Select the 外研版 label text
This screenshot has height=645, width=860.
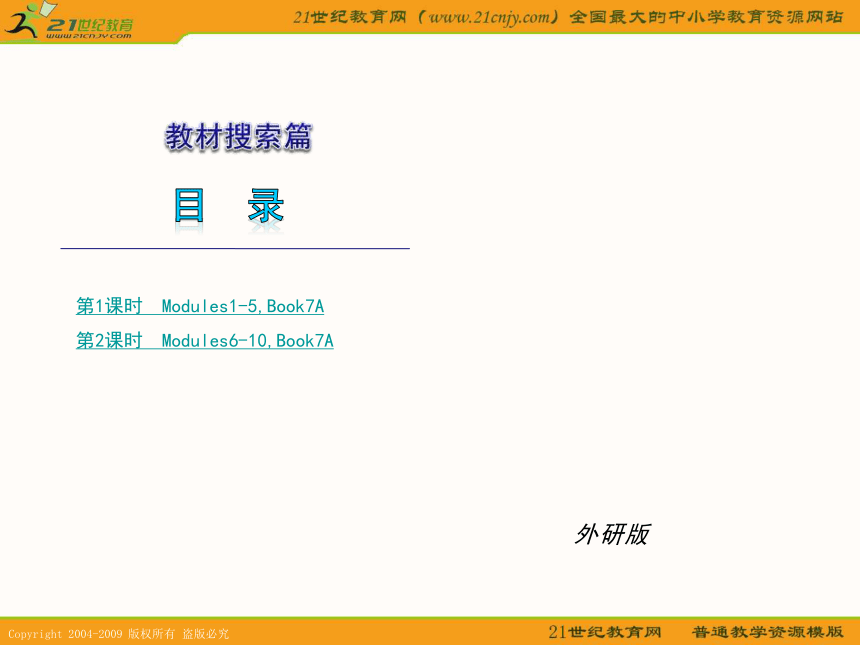tap(612, 534)
